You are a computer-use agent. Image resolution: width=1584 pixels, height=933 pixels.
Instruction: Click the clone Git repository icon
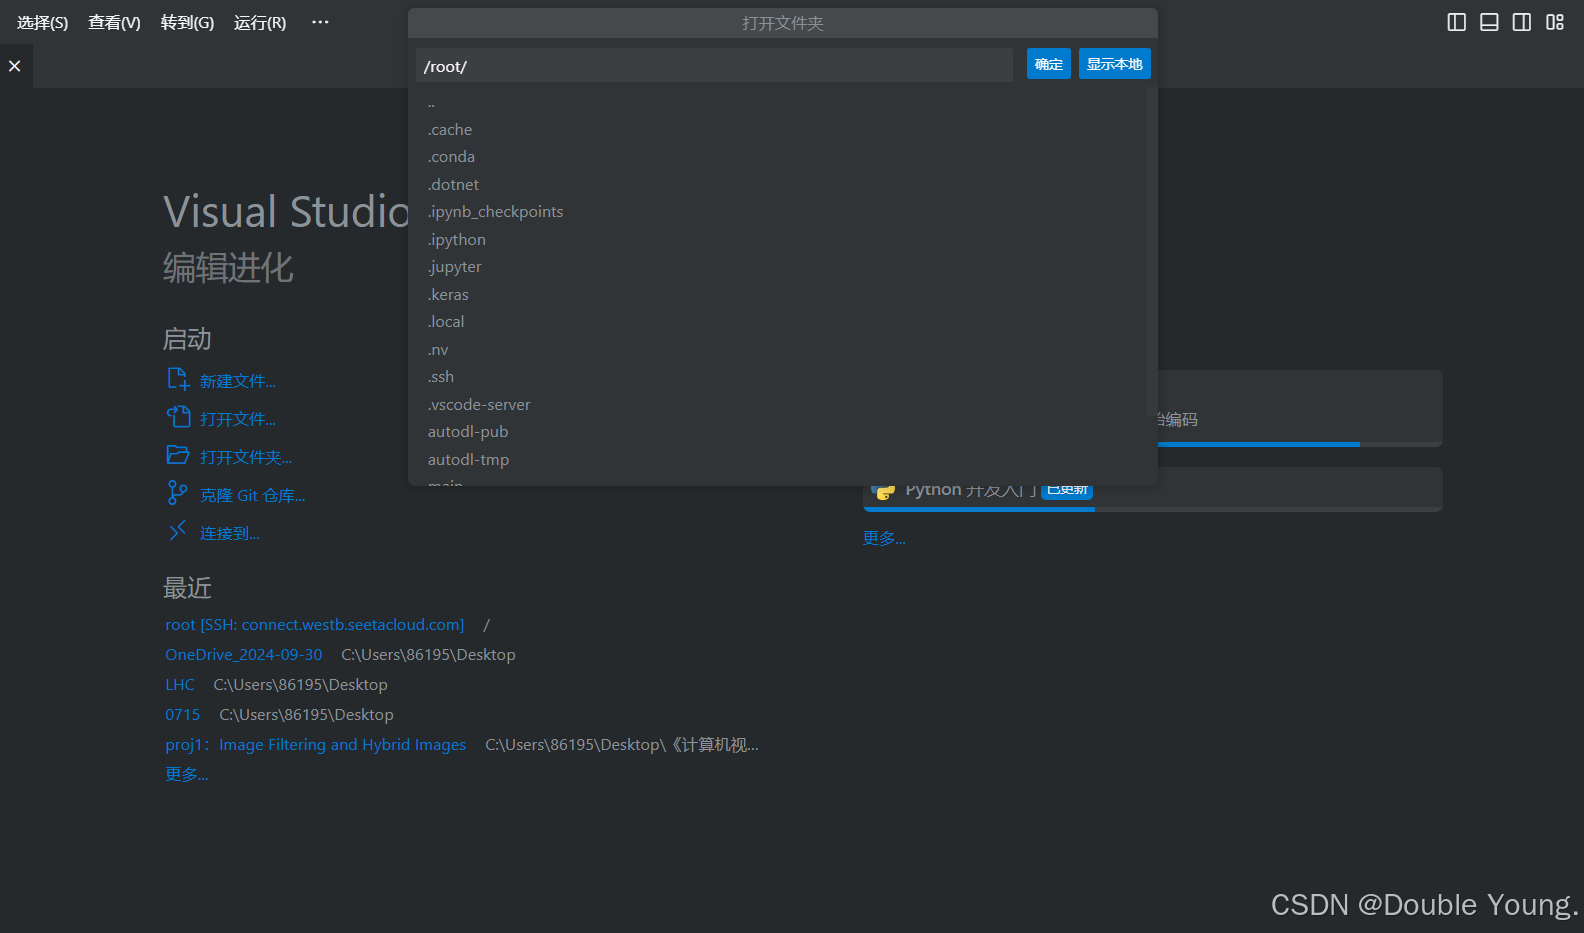pos(178,493)
